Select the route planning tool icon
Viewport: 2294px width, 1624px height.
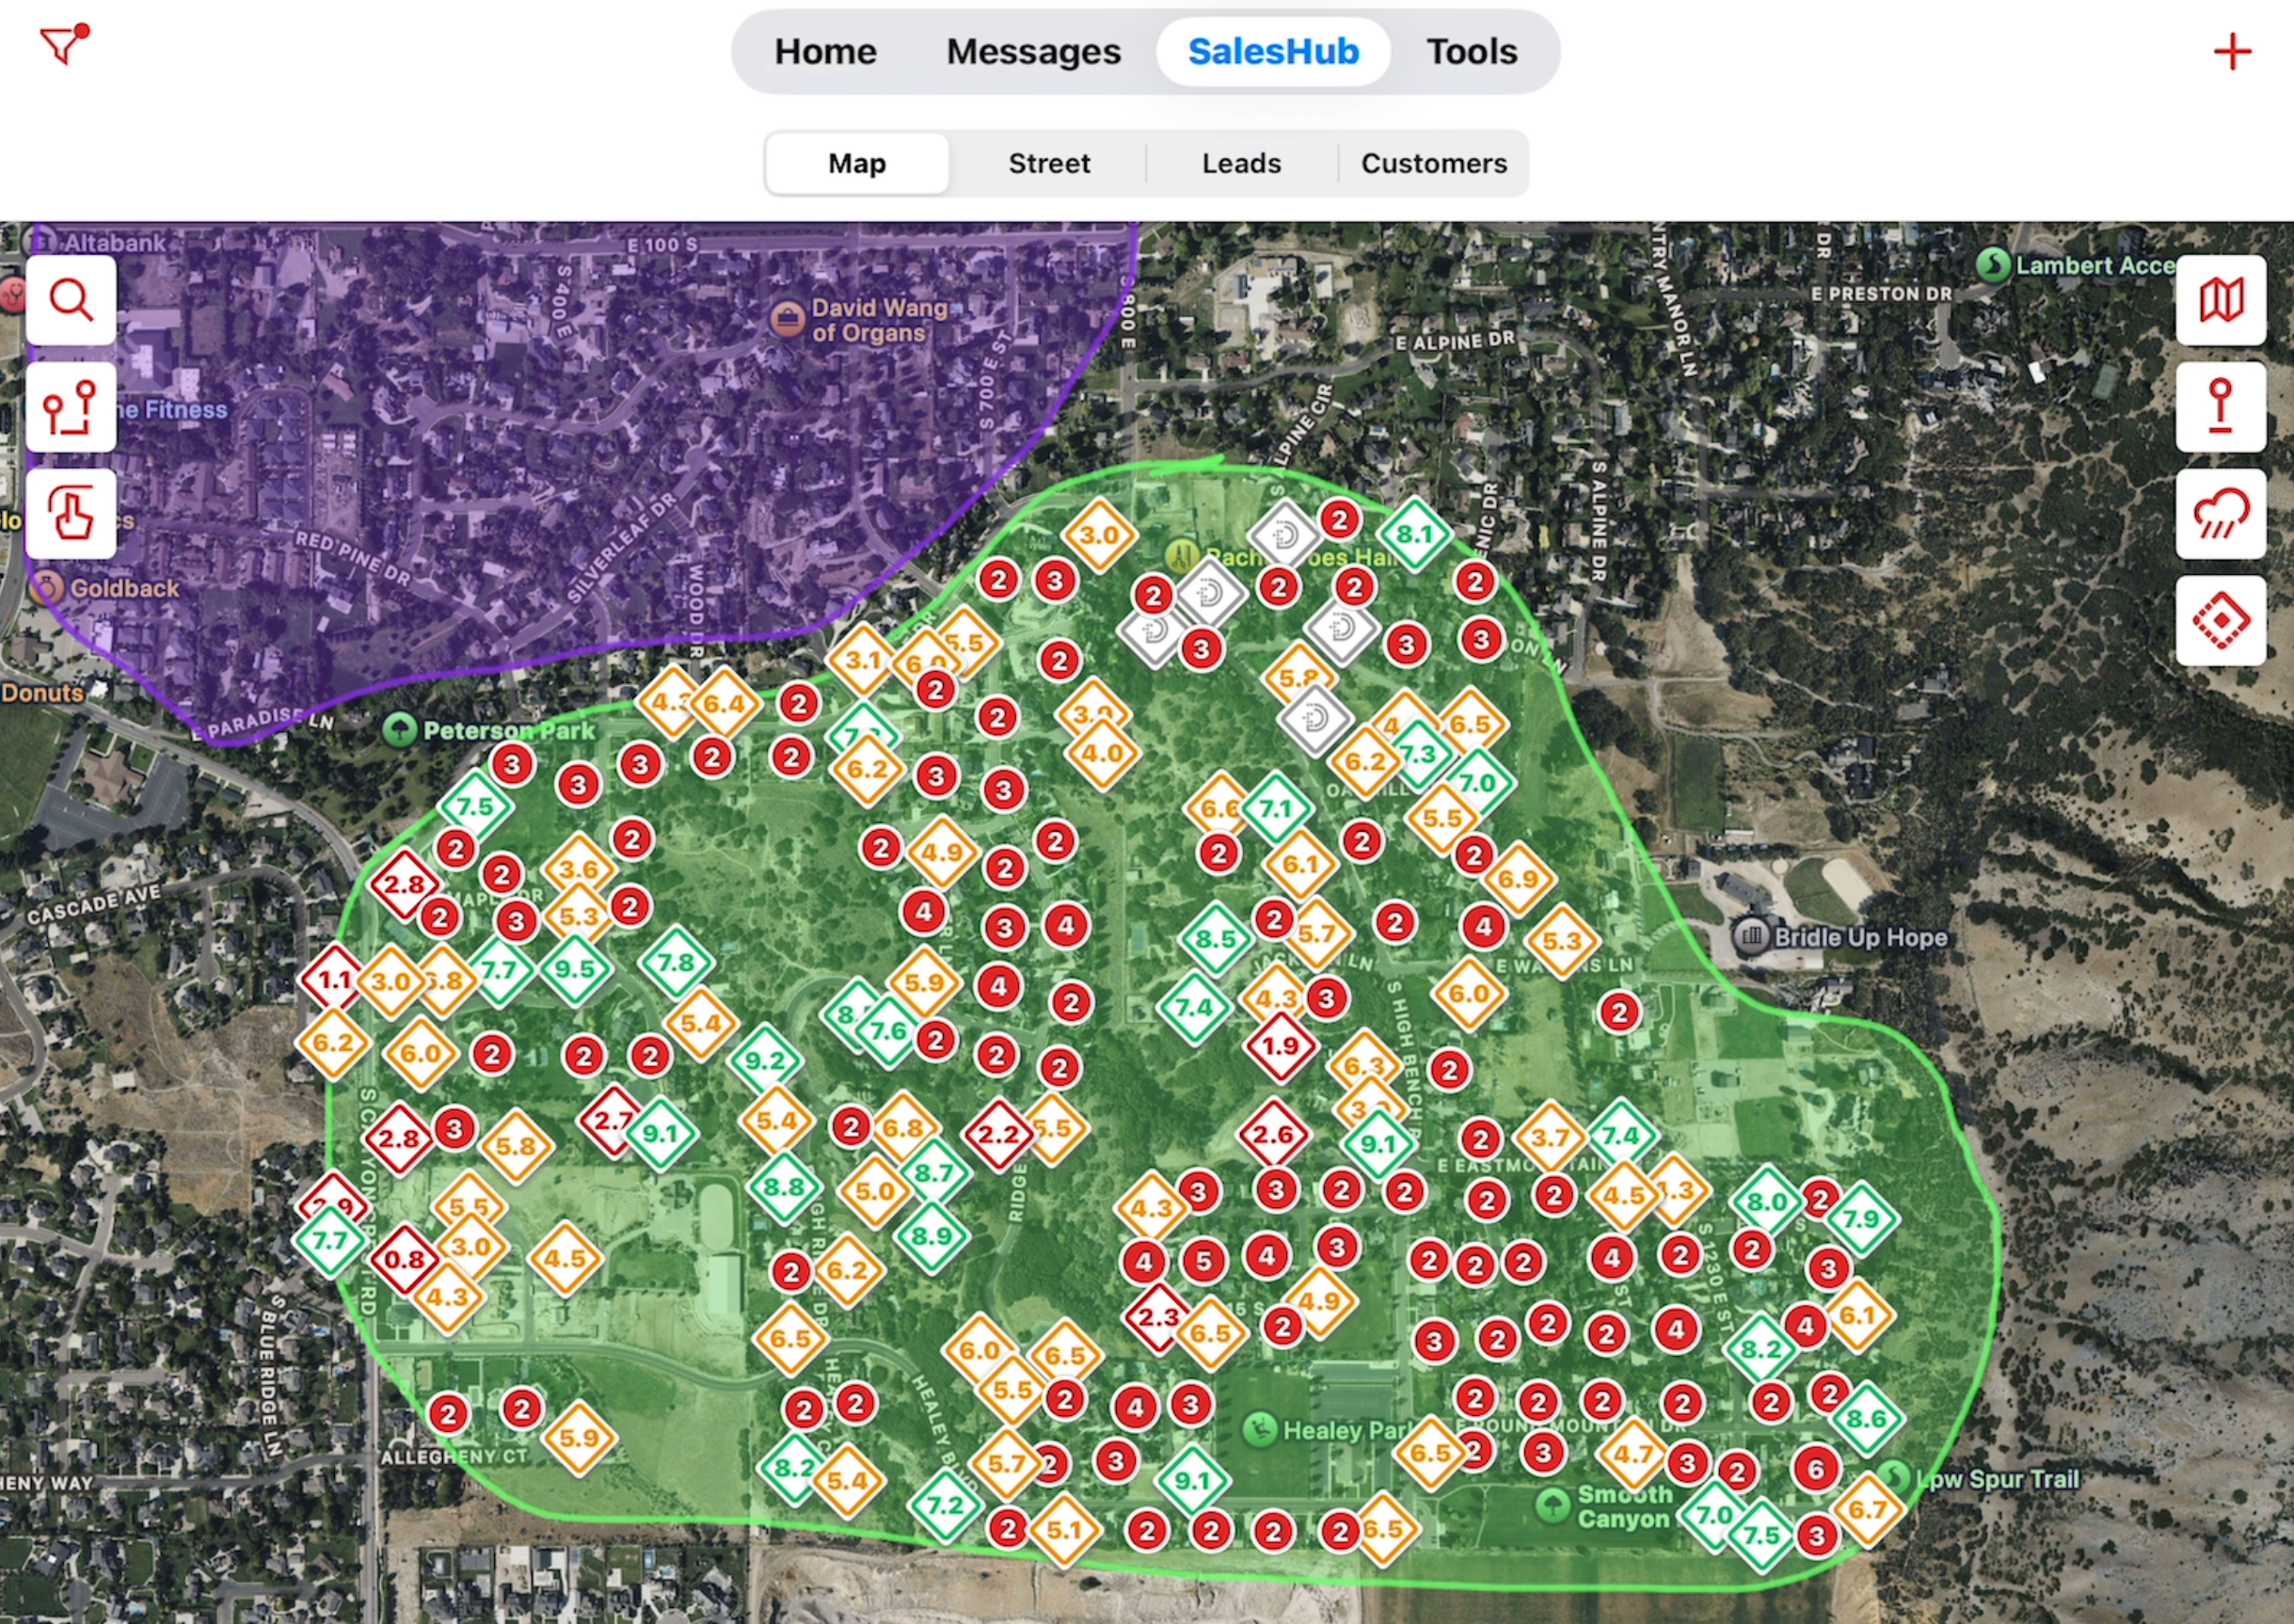pos(71,407)
